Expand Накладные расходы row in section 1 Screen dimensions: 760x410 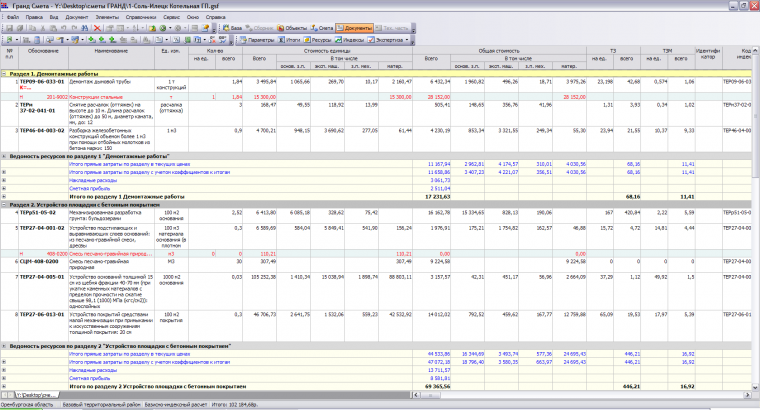click(5, 180)
